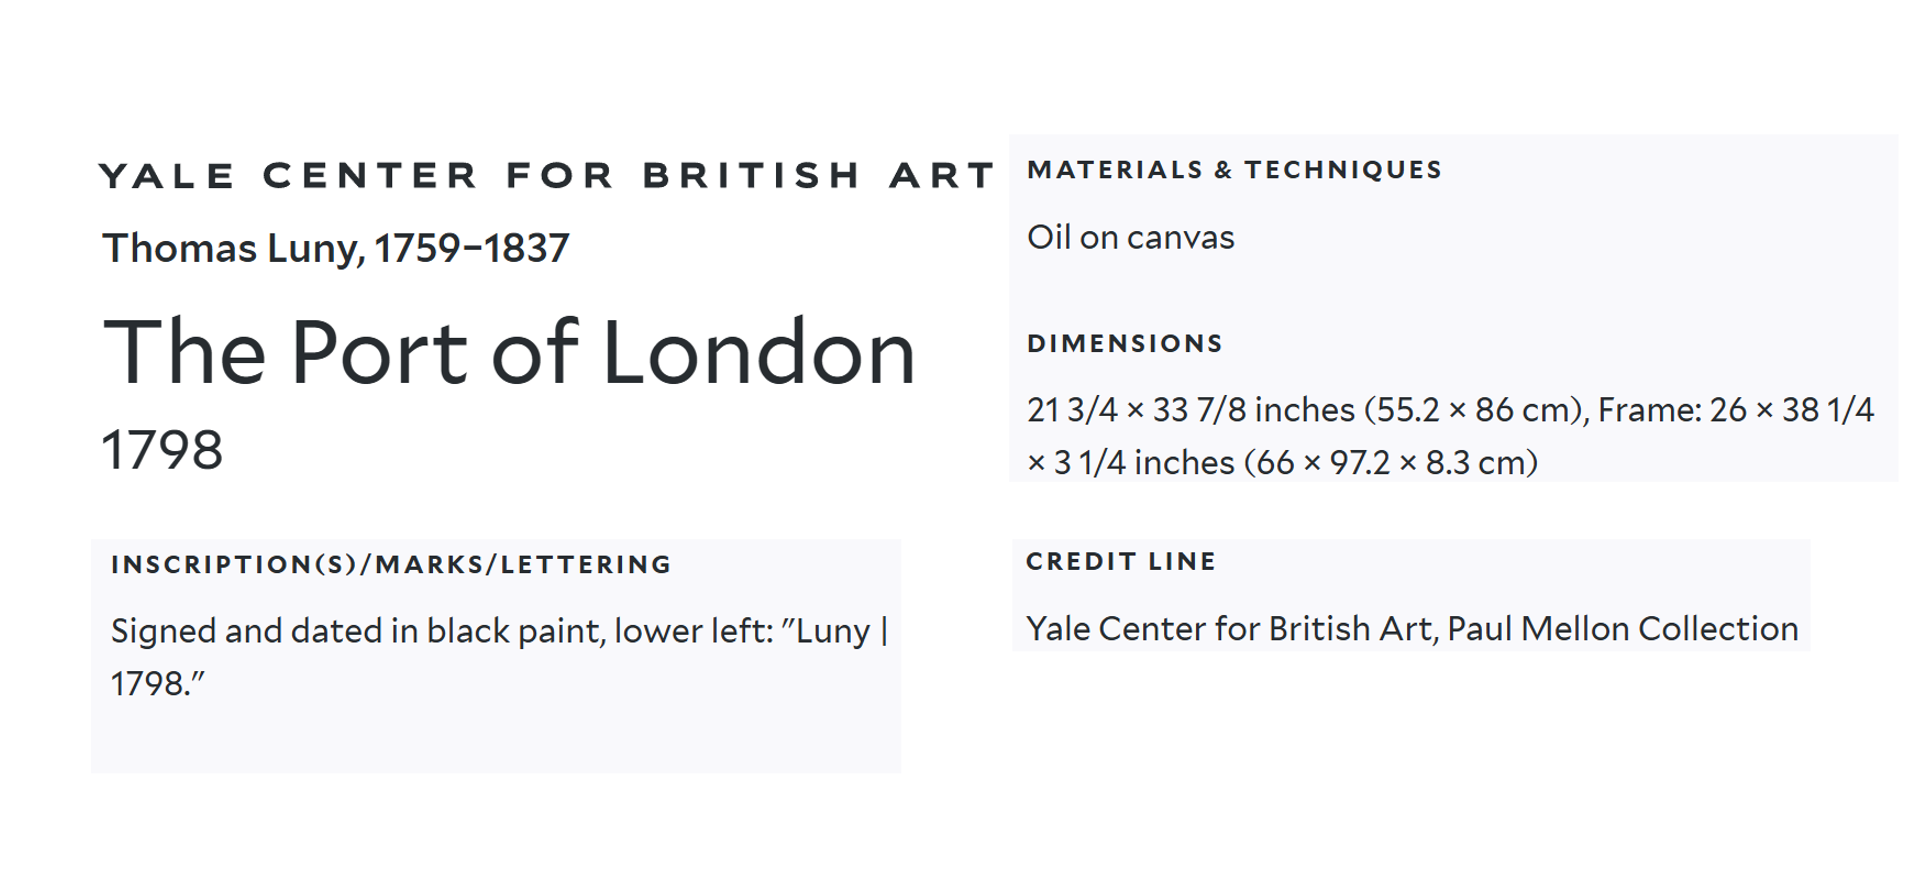Image resolution: width=1920 pixels, height=891 pixels.
Task: Click Paul Mellon Collection in the credit line
Action: pos(1622,629)
